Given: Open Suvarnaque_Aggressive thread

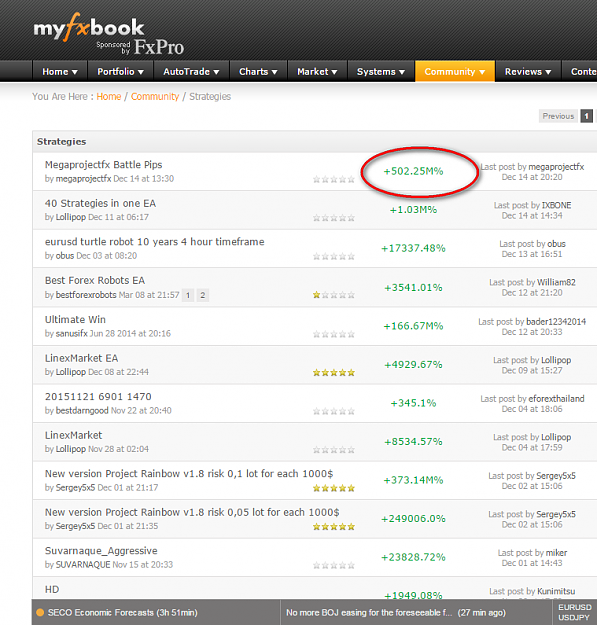Looking at the screenshot, I should (x=101, y=551).
